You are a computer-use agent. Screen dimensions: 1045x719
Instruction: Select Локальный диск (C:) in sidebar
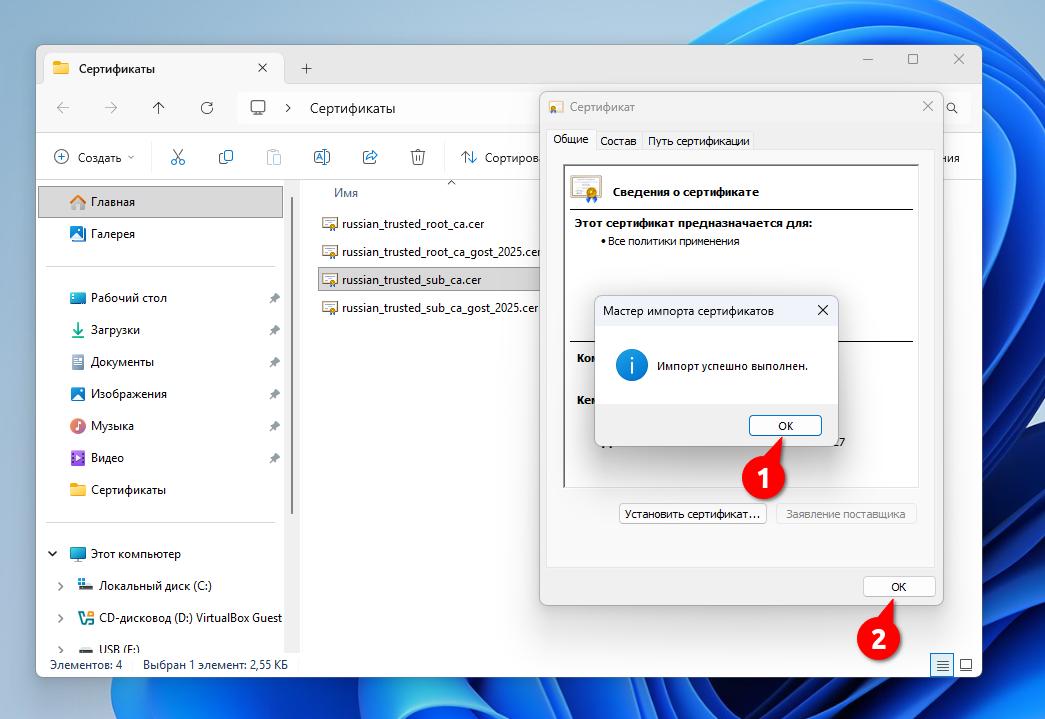click(155, 586)
